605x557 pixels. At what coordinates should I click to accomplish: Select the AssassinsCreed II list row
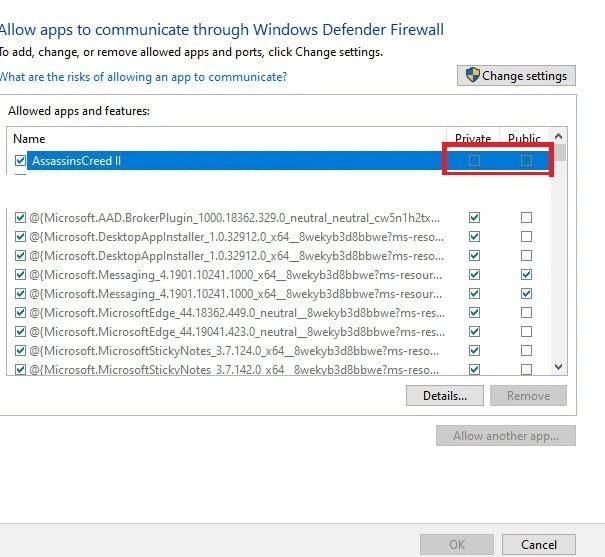coord(230,161)
